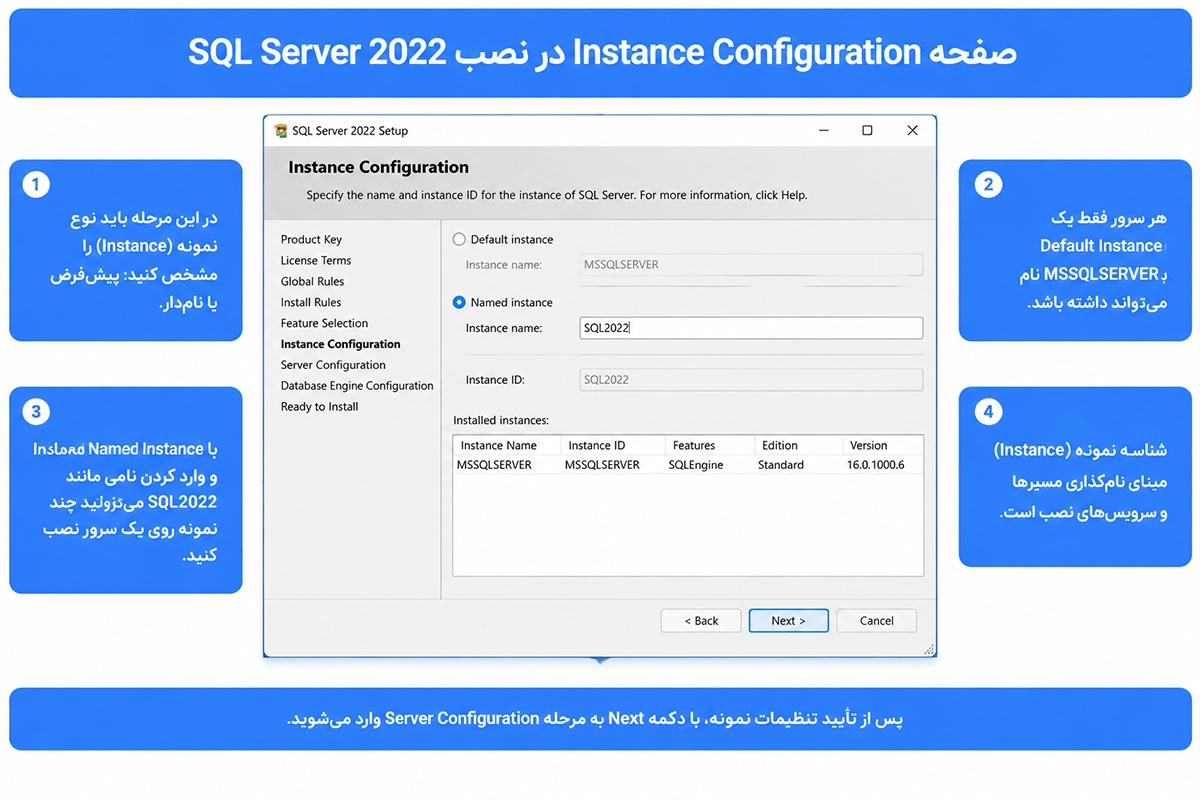The image size is (1200, 800).
Task: Click the named Instance name field containing SQL2022
Action: tap(751, 328)
